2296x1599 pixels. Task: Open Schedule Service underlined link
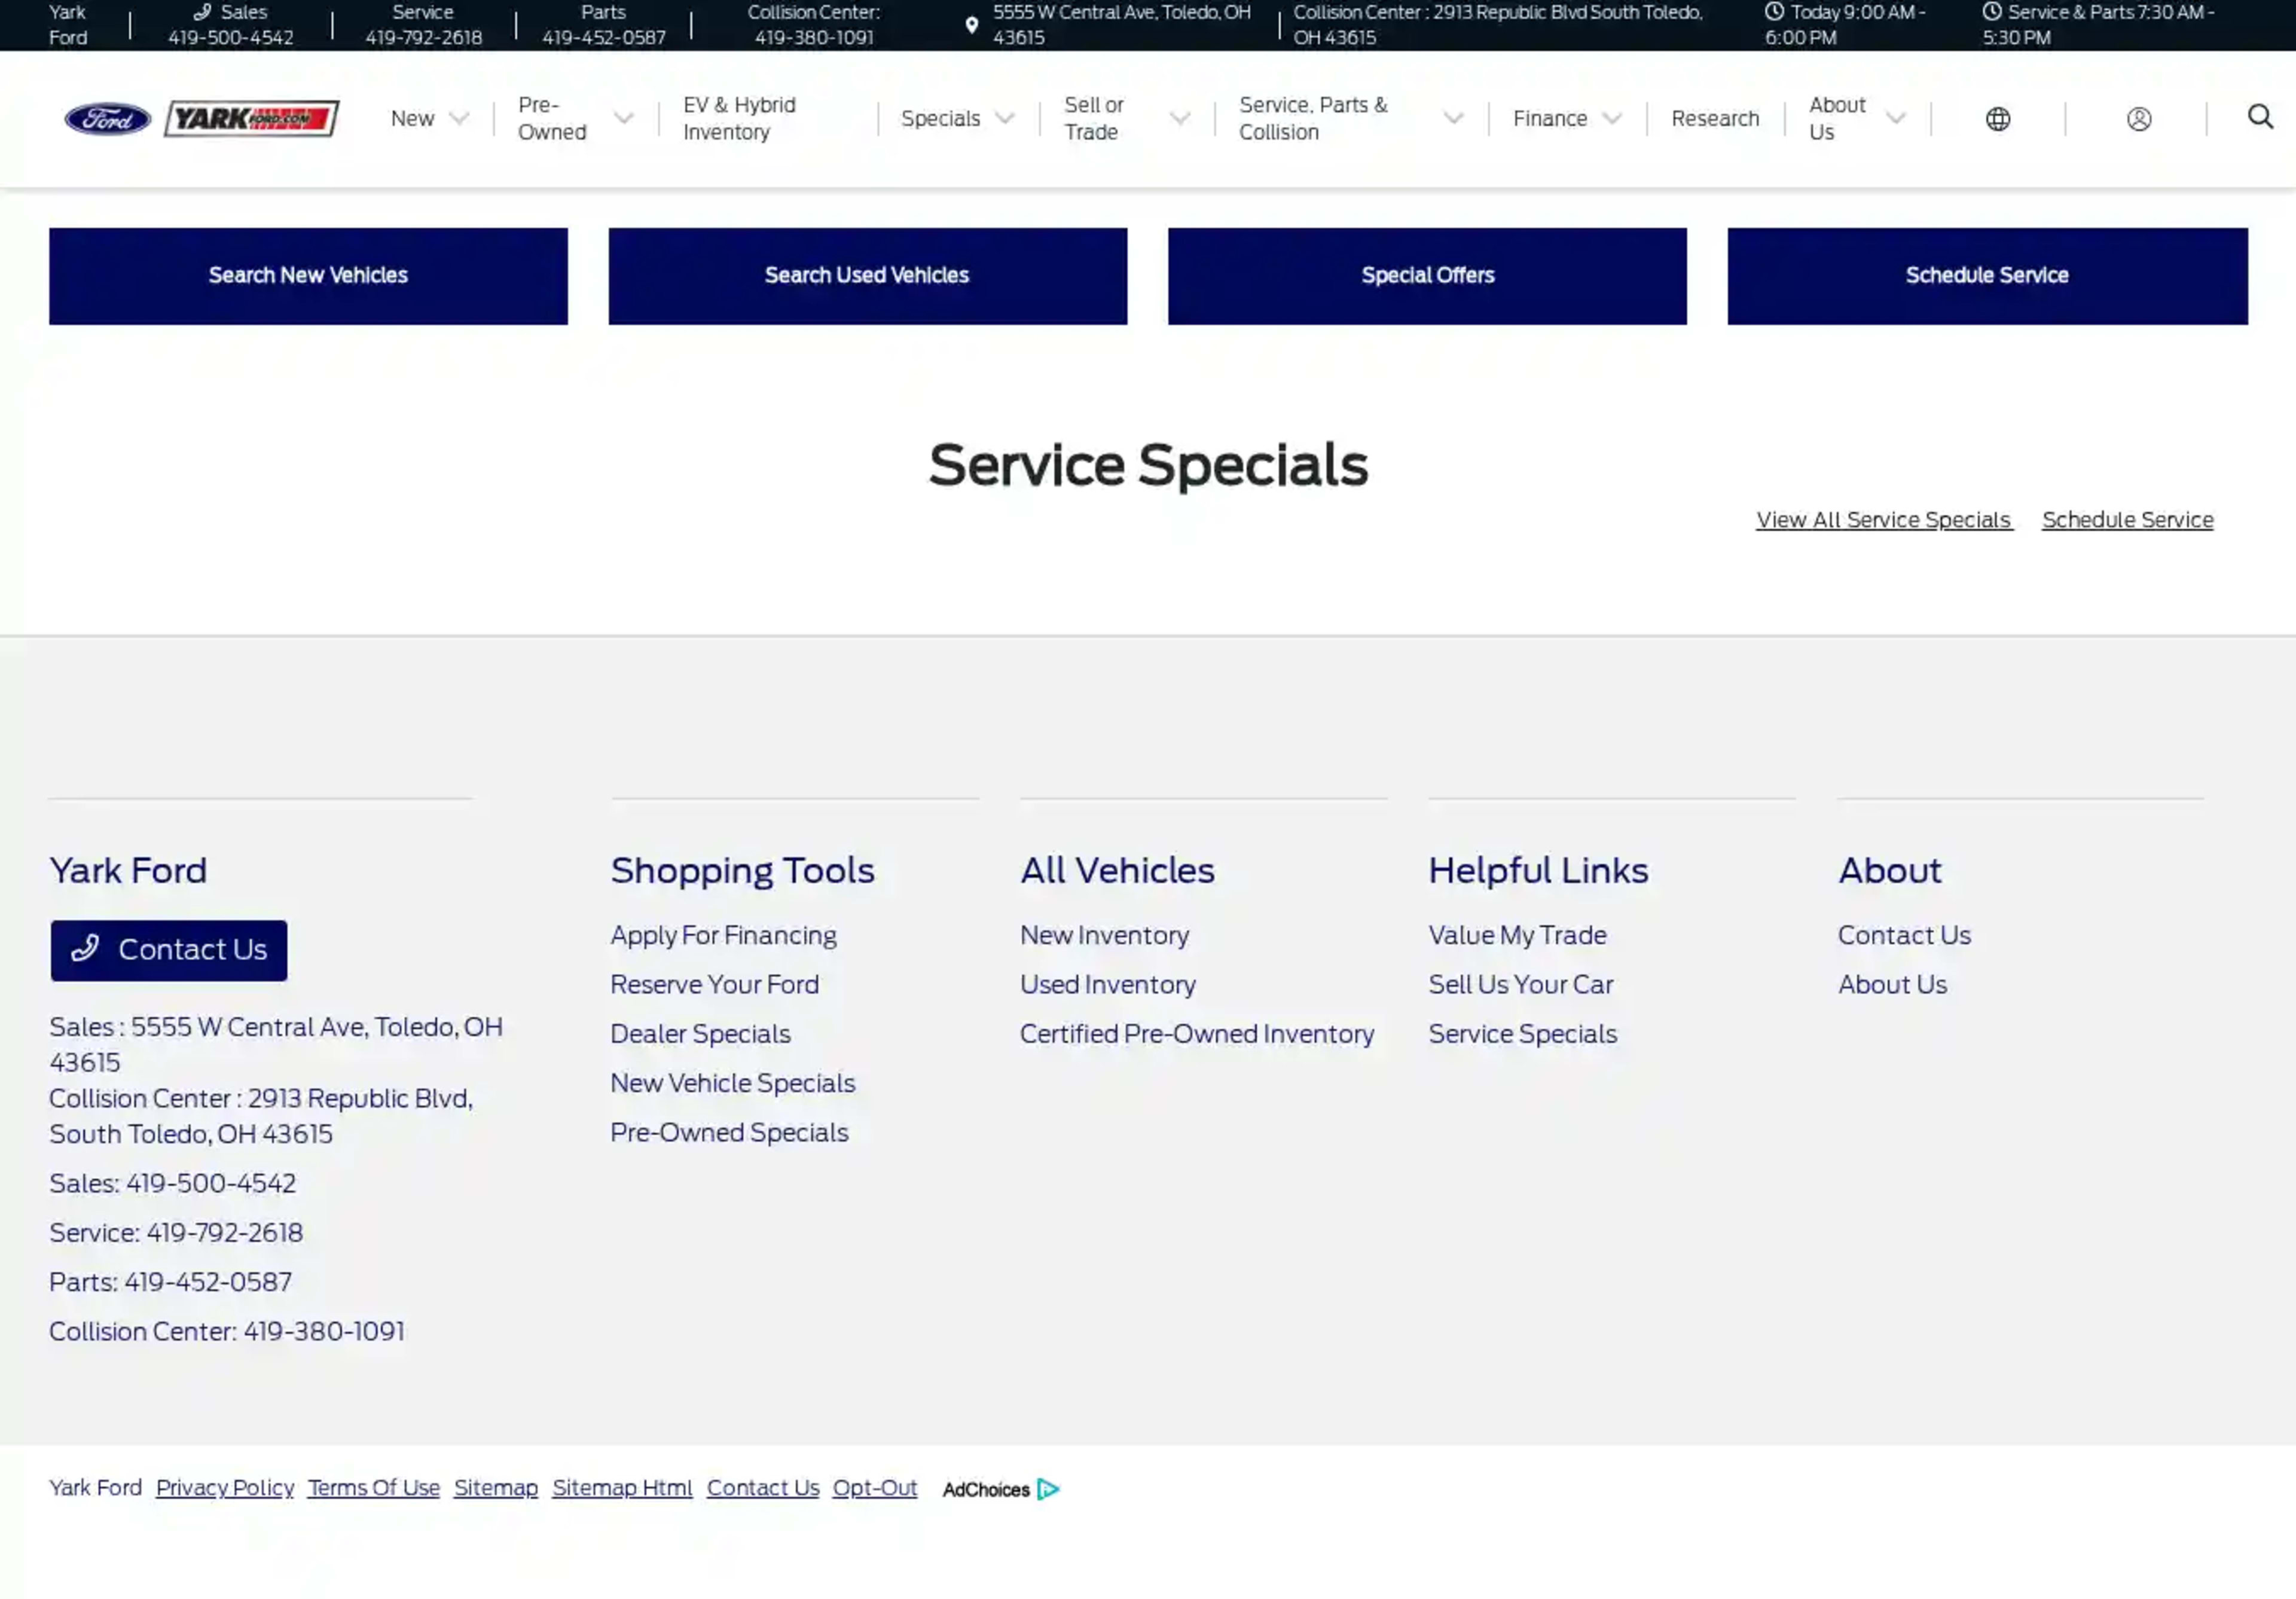2127,520
